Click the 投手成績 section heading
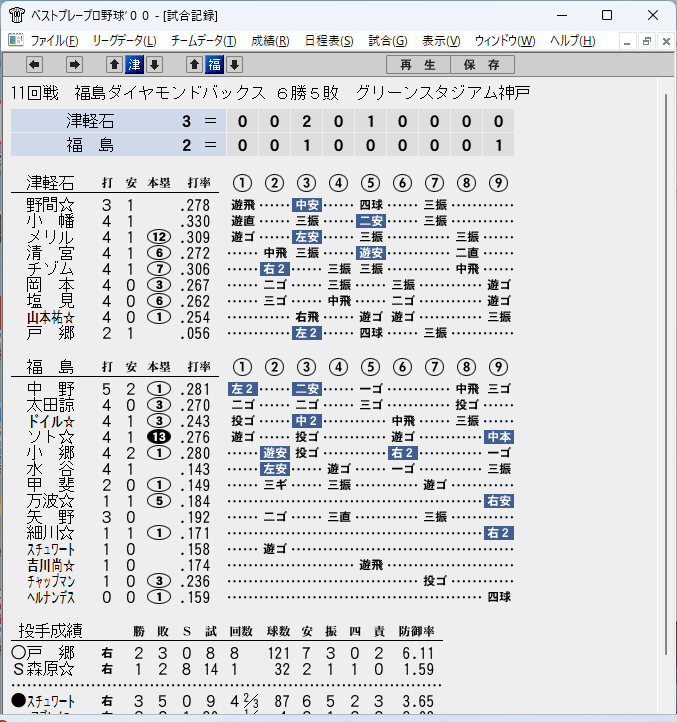This screenshot has width=677, height=722. click(x=50, y=630)
